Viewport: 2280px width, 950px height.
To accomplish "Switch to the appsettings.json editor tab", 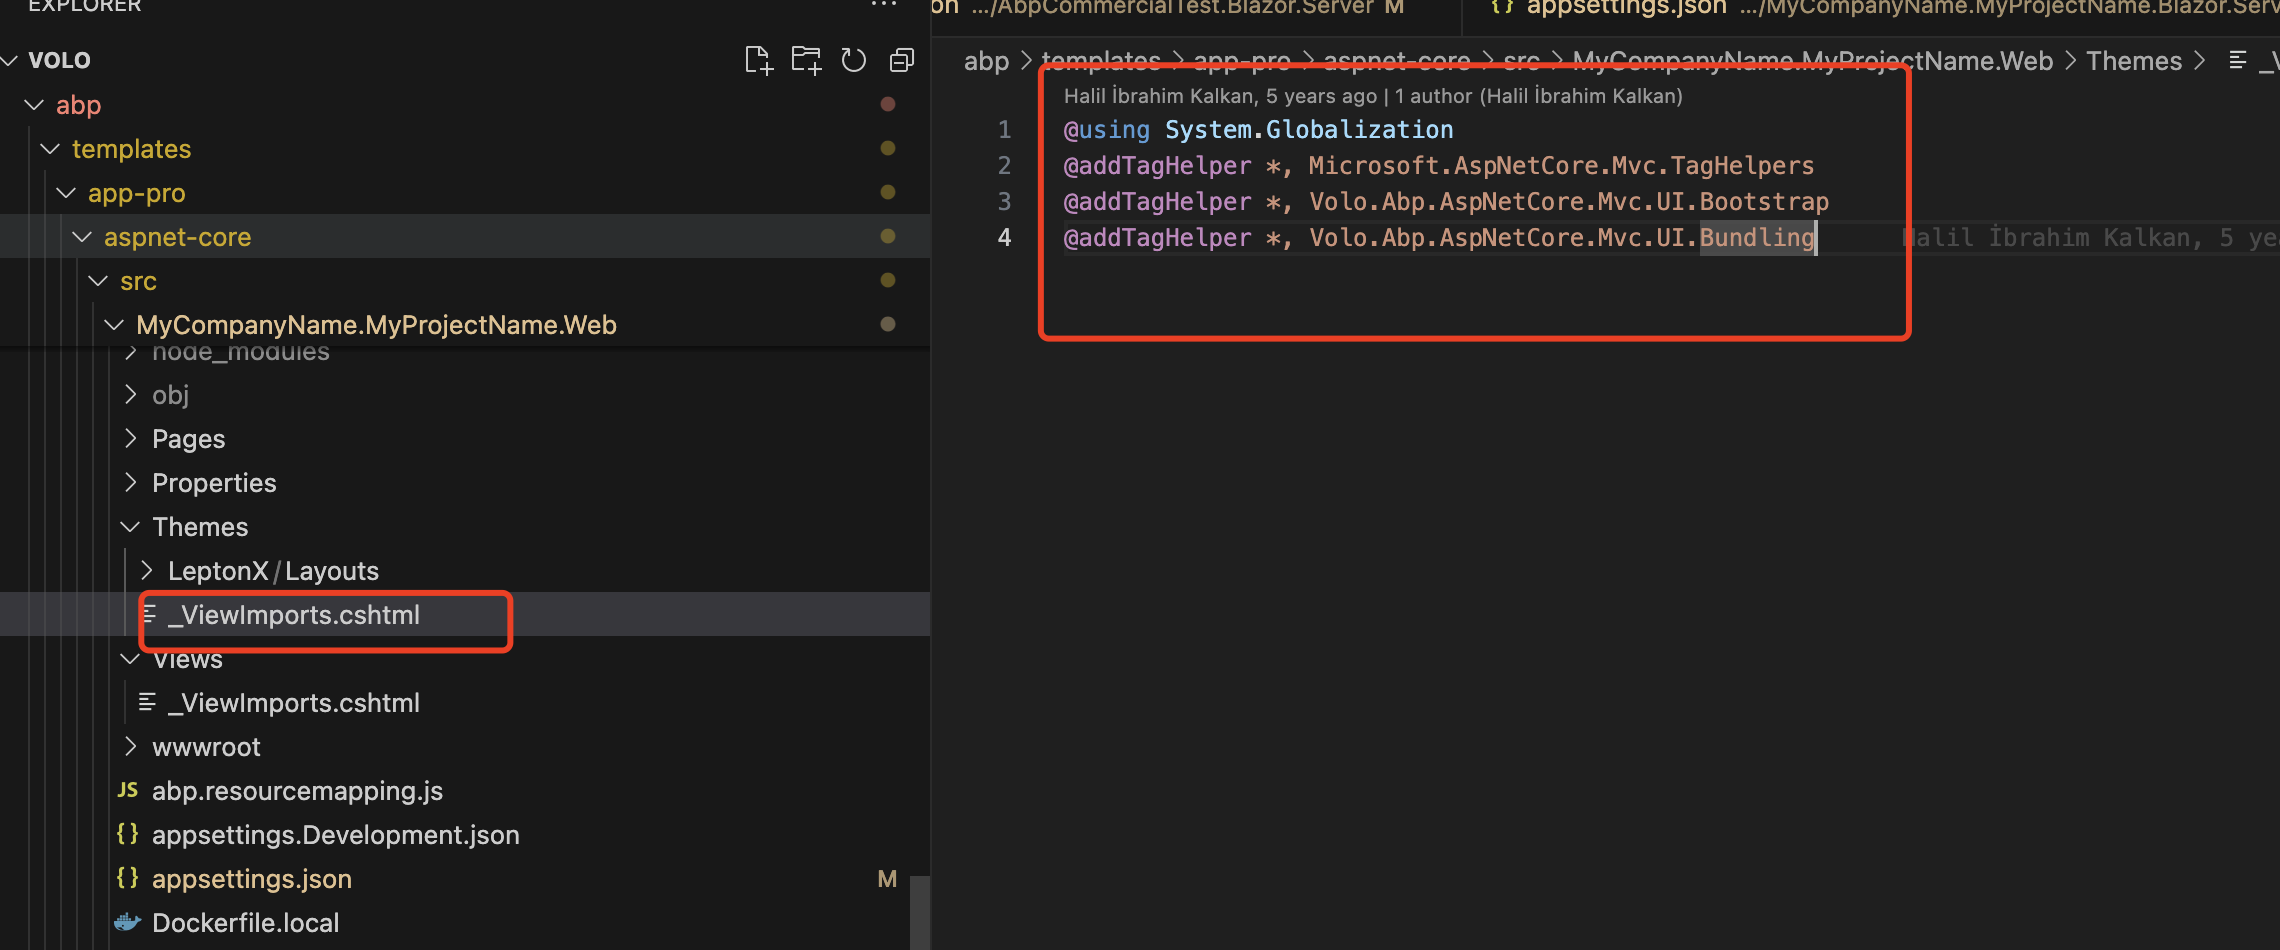I will [x=1625, y=8].
